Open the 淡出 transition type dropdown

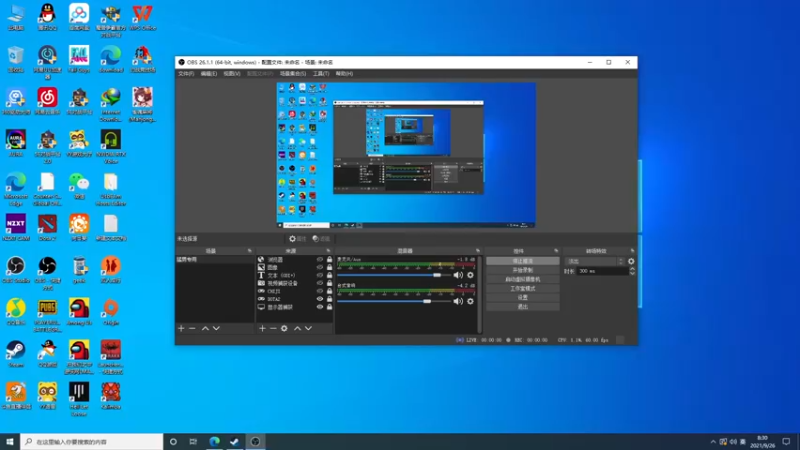pyautogui.click(x=595, y=261)
